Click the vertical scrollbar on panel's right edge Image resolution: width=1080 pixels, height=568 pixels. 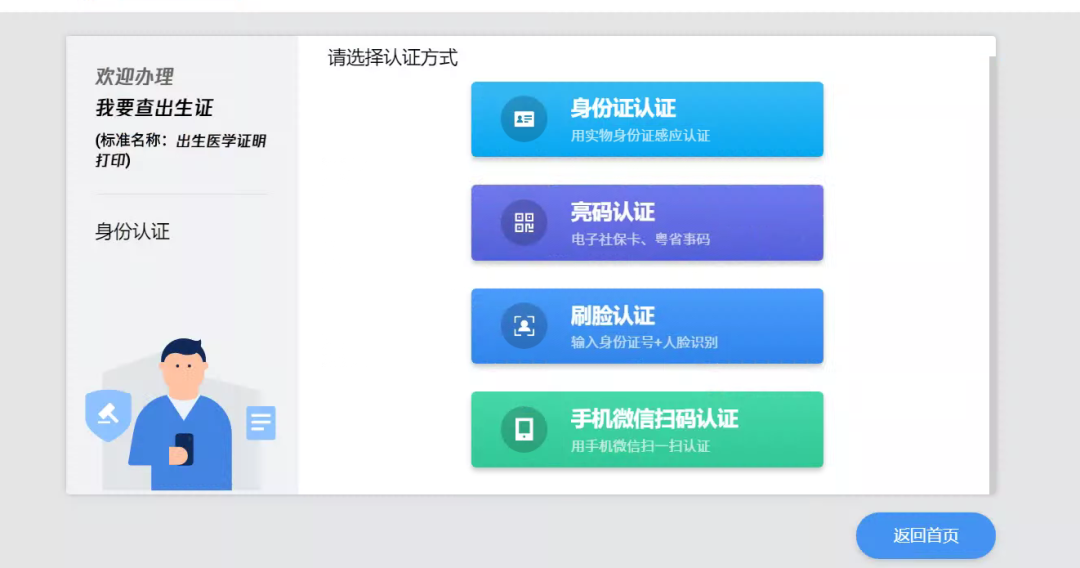pyautogui.click(x=992, y=275)
